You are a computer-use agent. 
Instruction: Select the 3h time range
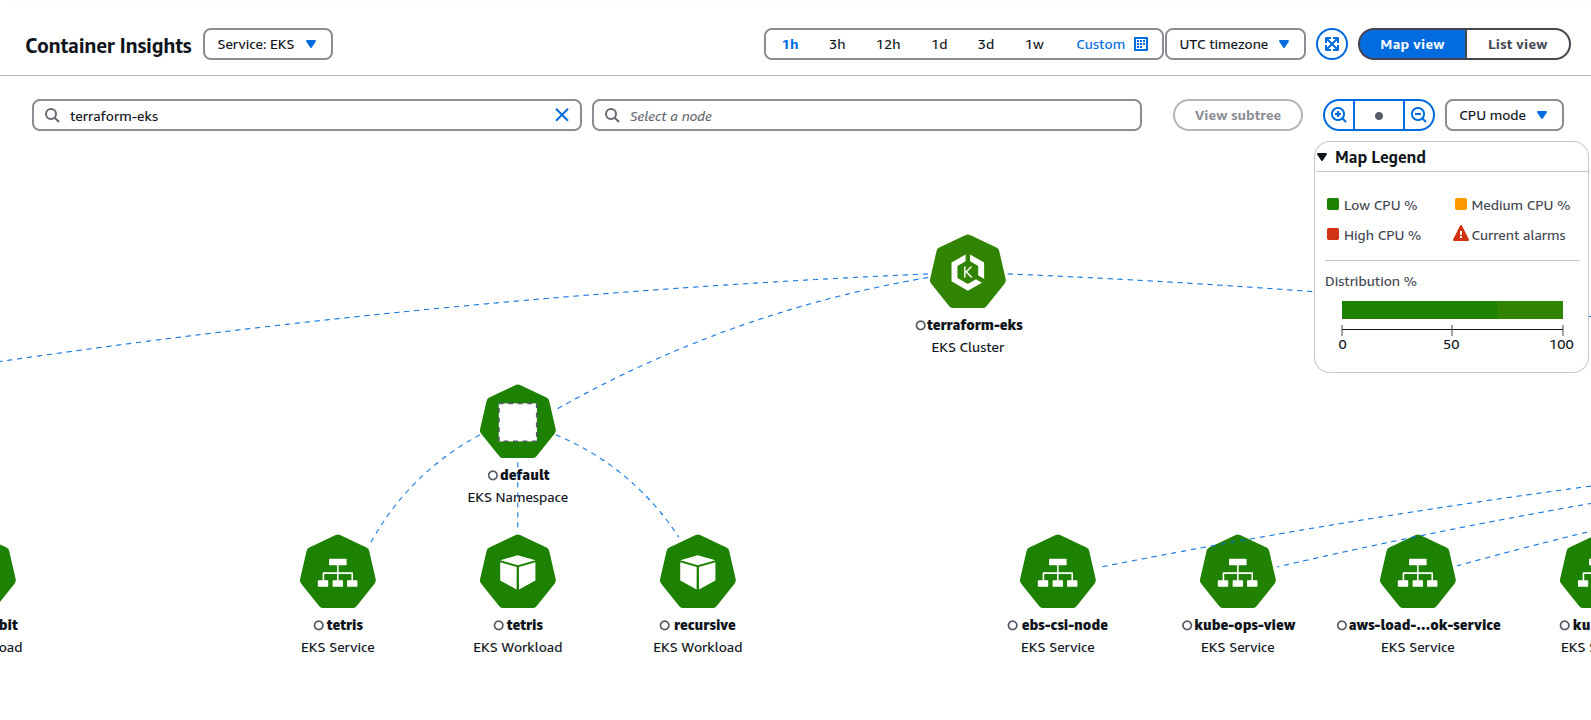(x=837, y=44)
